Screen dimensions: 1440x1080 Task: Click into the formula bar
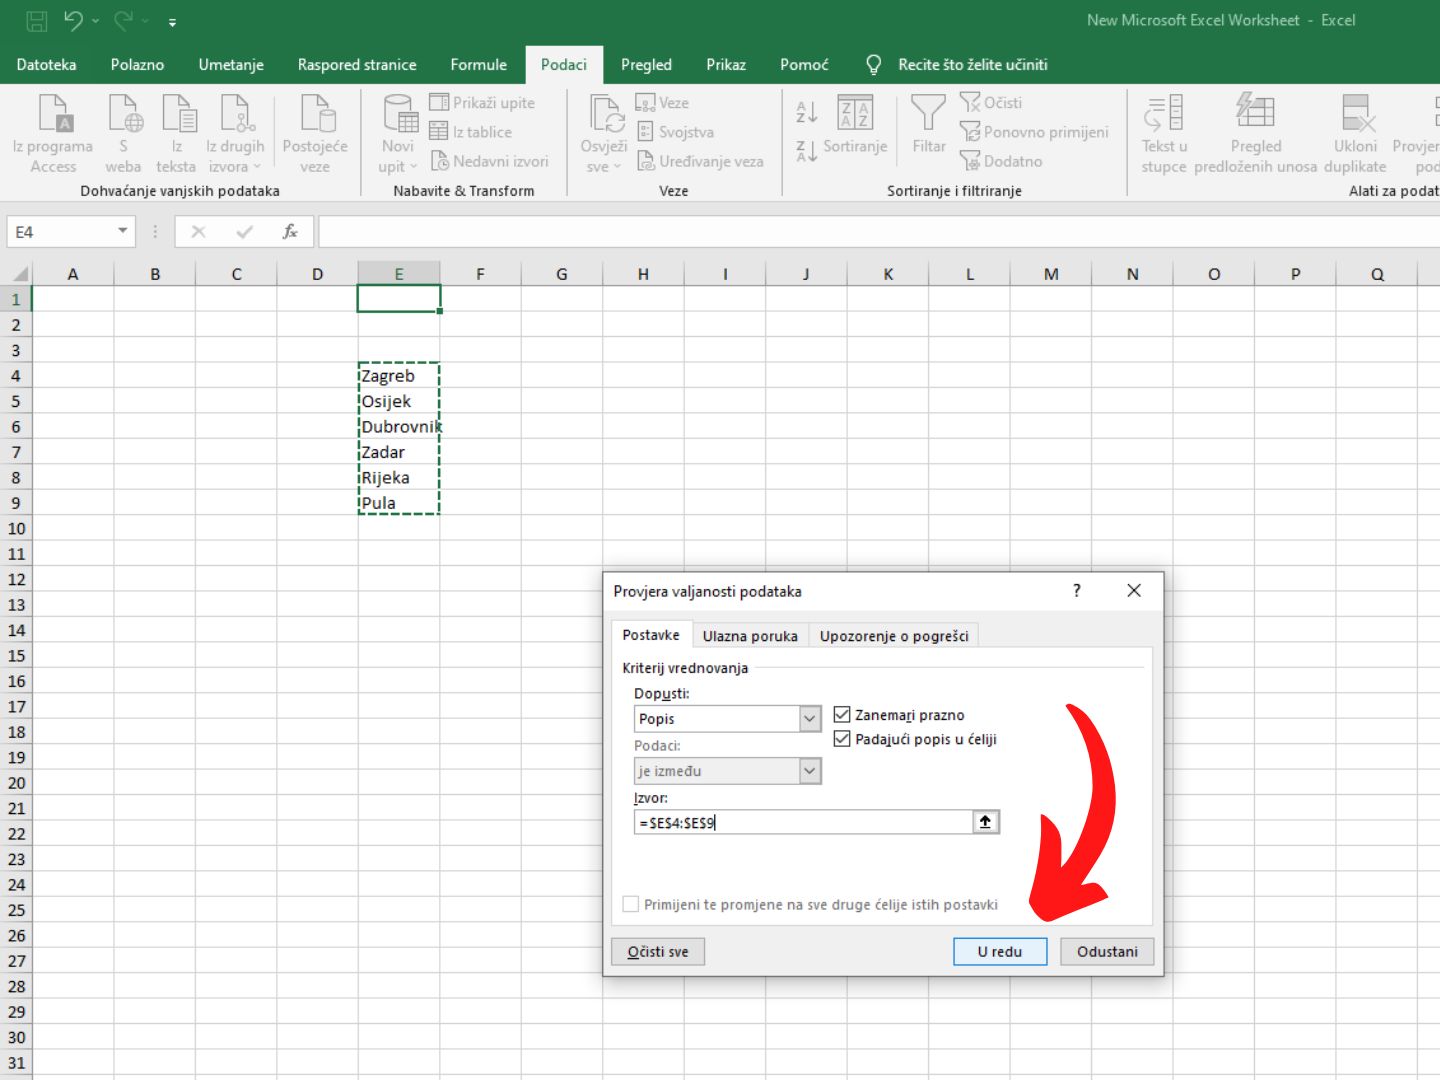pyautogui.click(x=878, y=231)
